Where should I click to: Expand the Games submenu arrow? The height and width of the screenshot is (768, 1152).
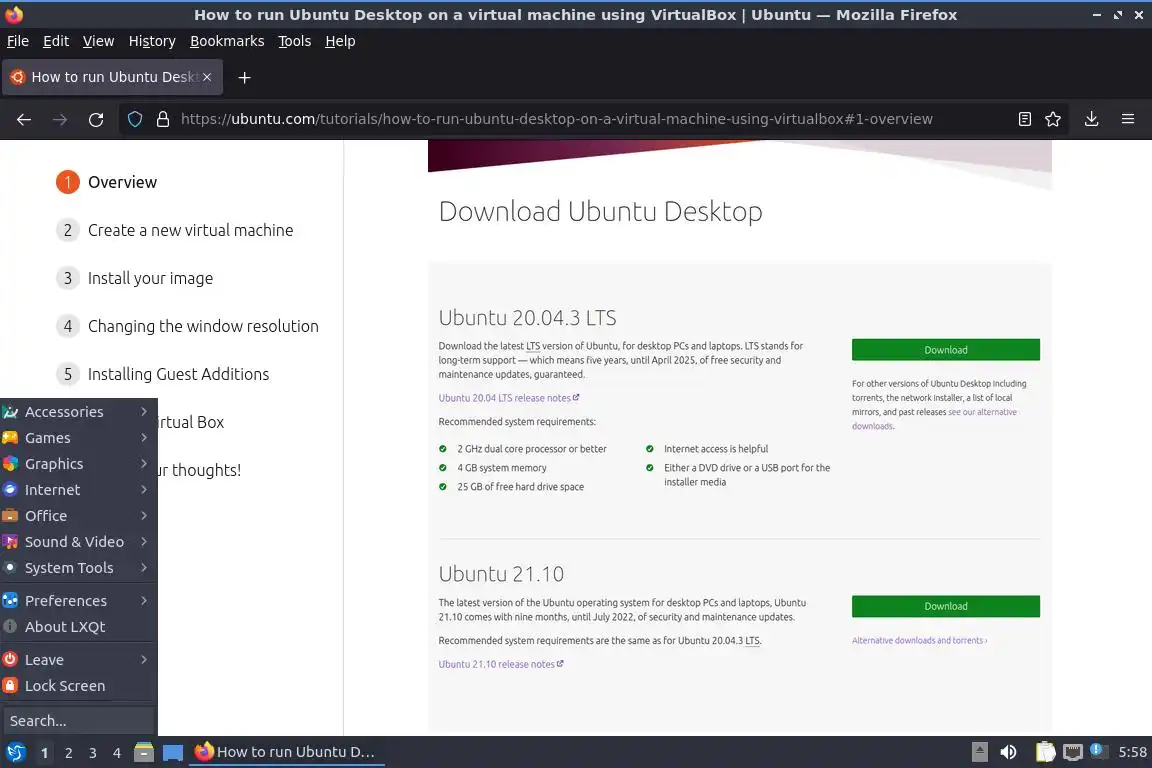[144, 438]
